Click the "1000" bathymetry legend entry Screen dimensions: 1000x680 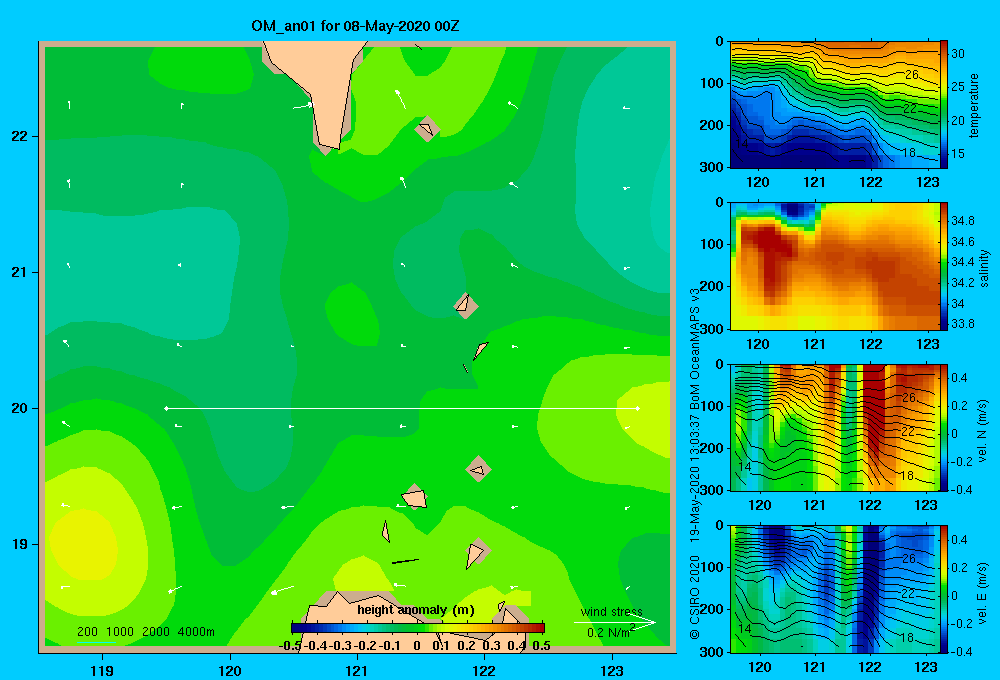coord(120,632)
